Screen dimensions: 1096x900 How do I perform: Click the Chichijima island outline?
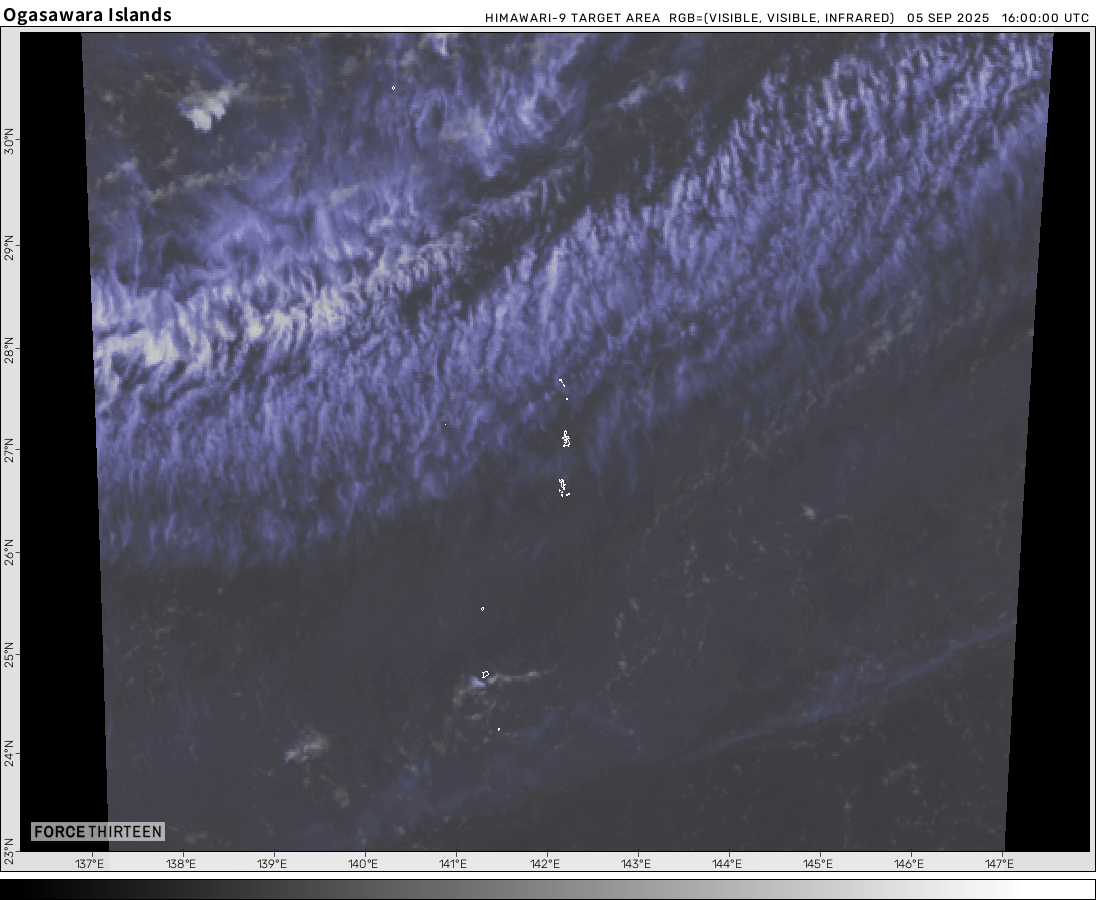566,438
